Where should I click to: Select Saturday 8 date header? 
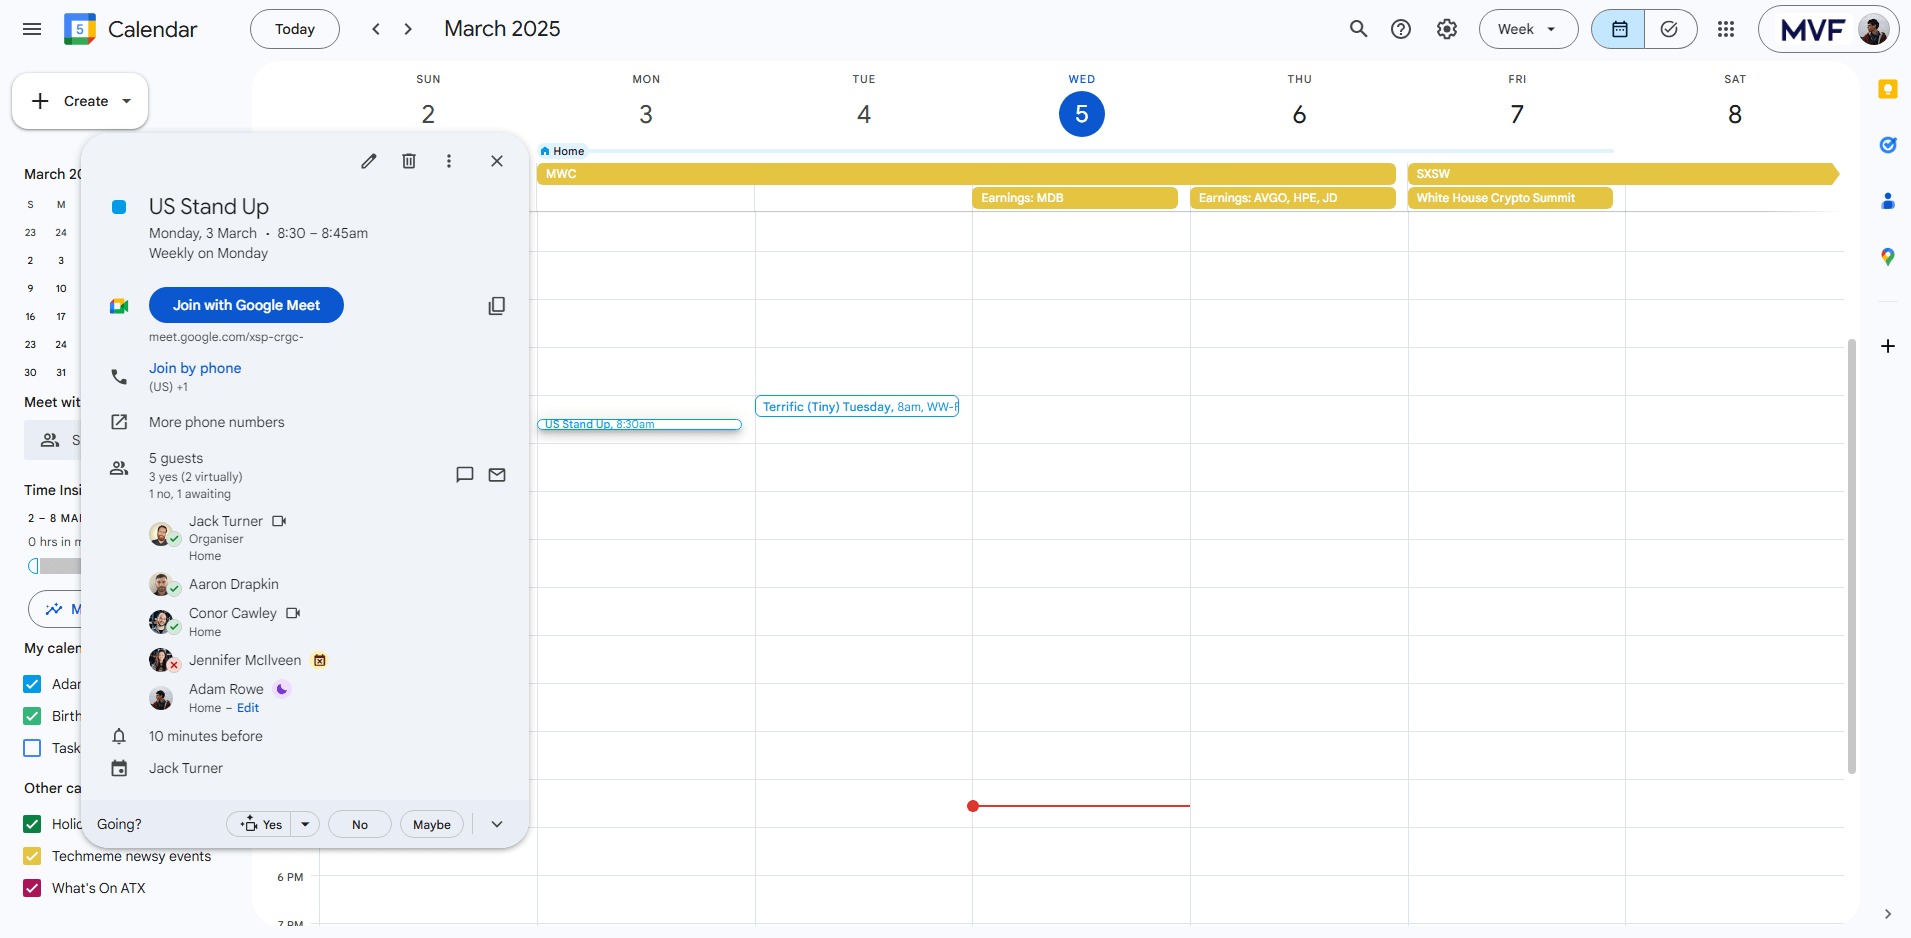point(1735,114)
